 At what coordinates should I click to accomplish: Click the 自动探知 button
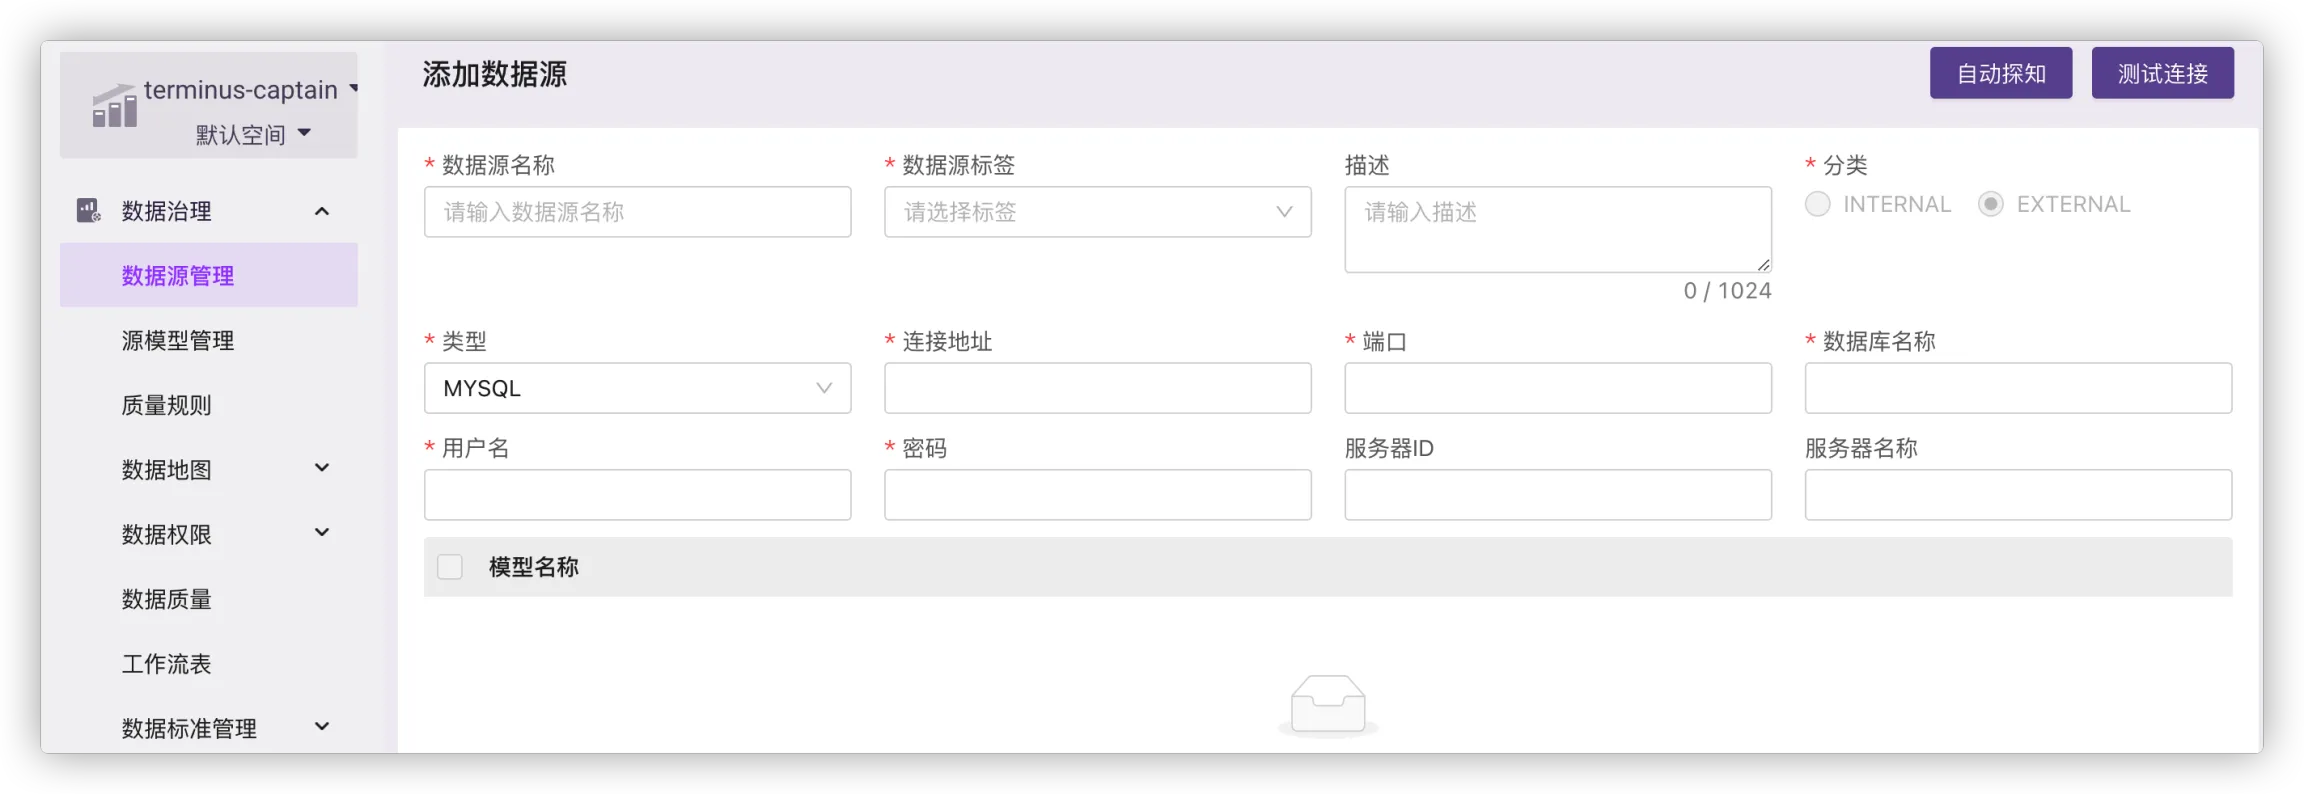(2000, 73)
